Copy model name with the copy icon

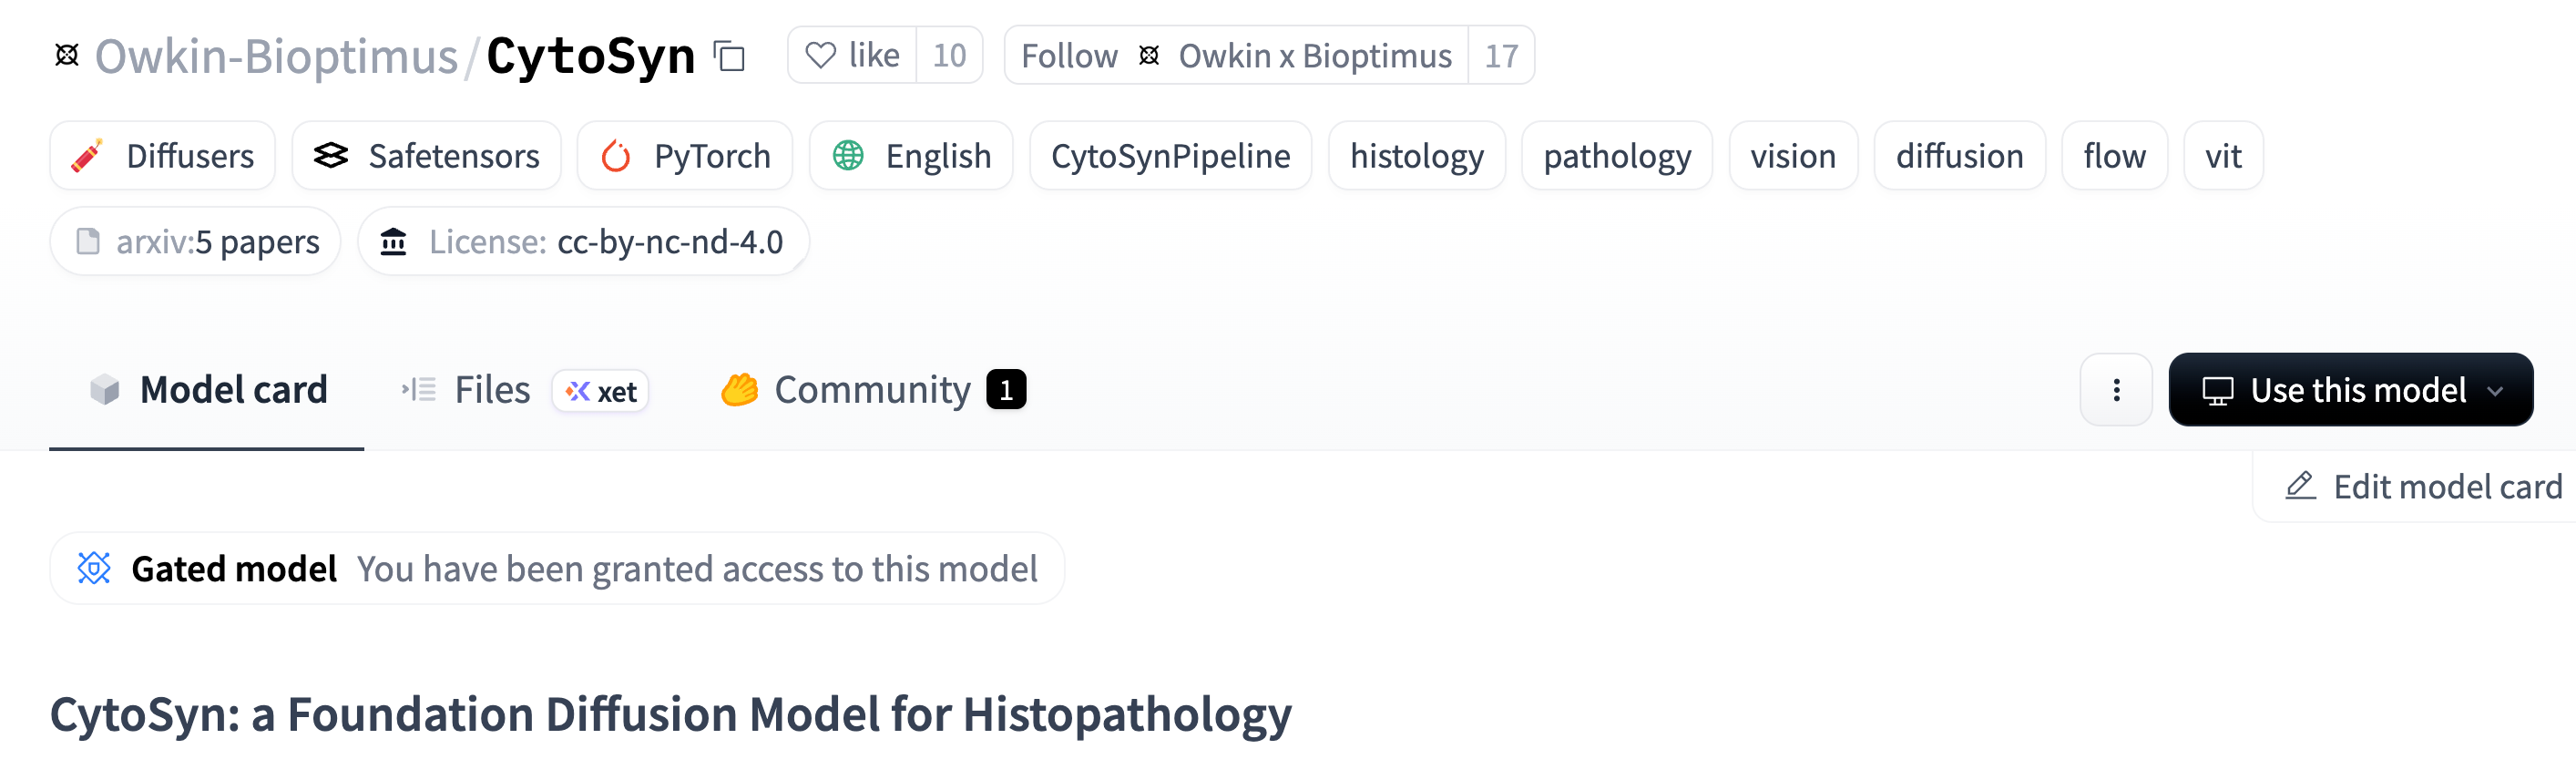[729, 56]
